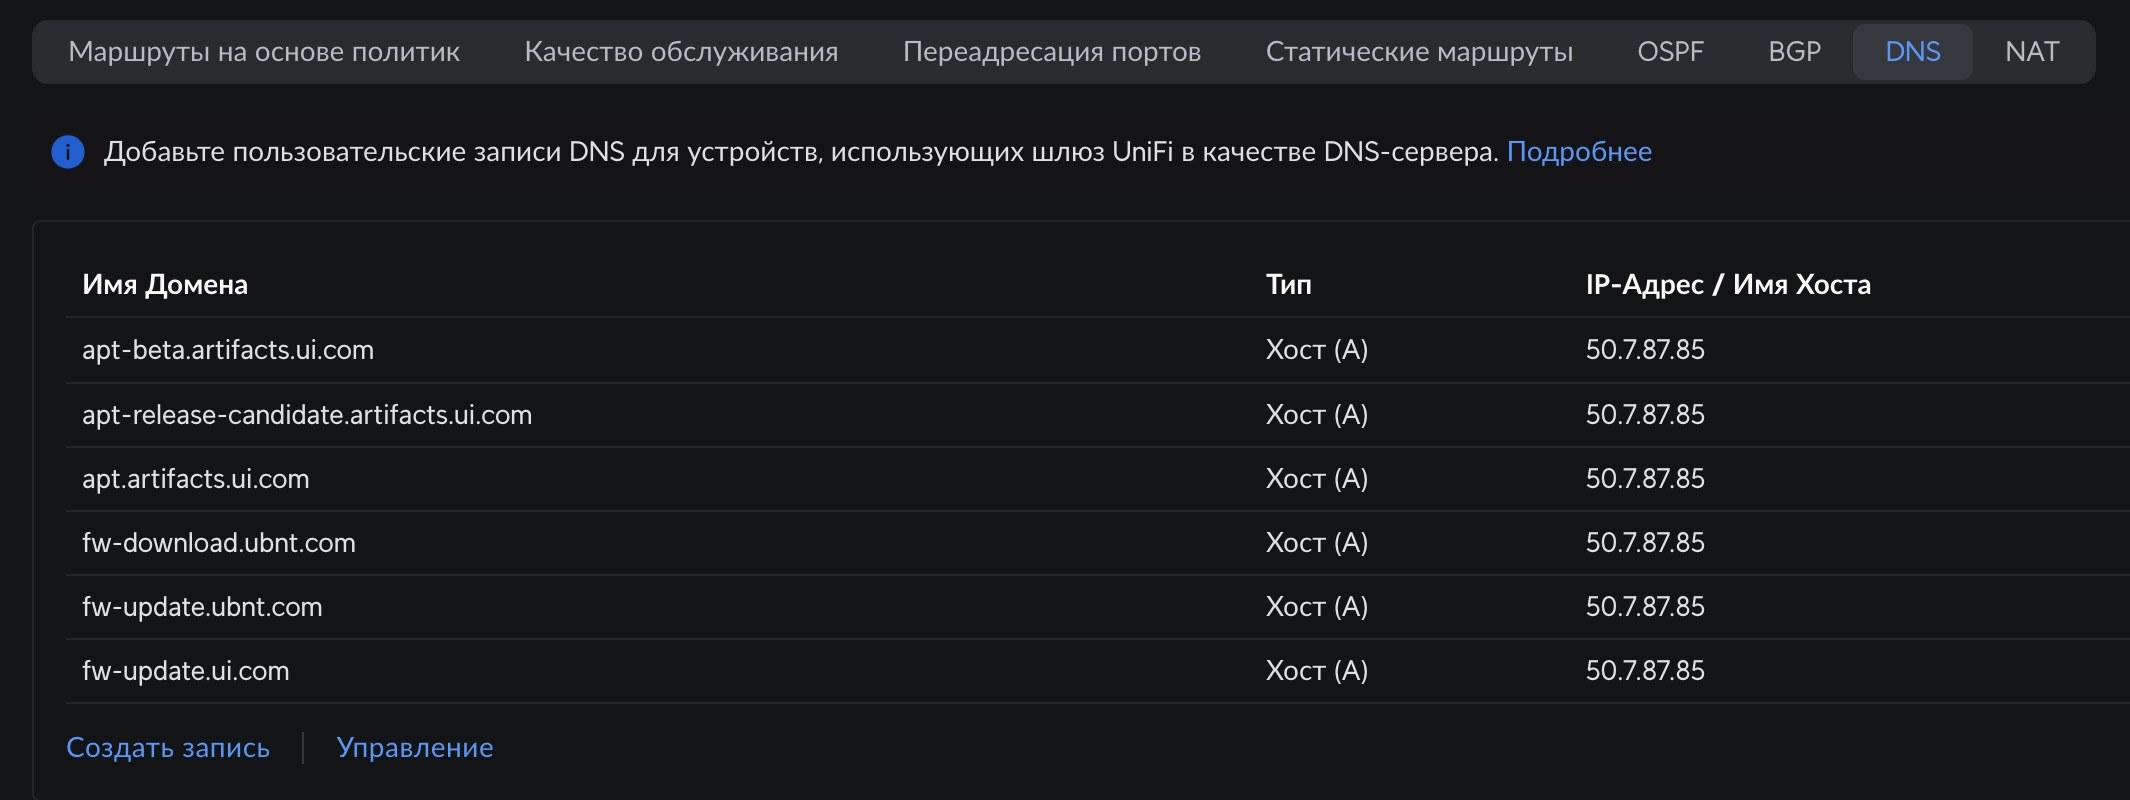This screenshot has height=800, width=2130.
Task: Click the fw-update.ui.com record
Action: (186, 671)
